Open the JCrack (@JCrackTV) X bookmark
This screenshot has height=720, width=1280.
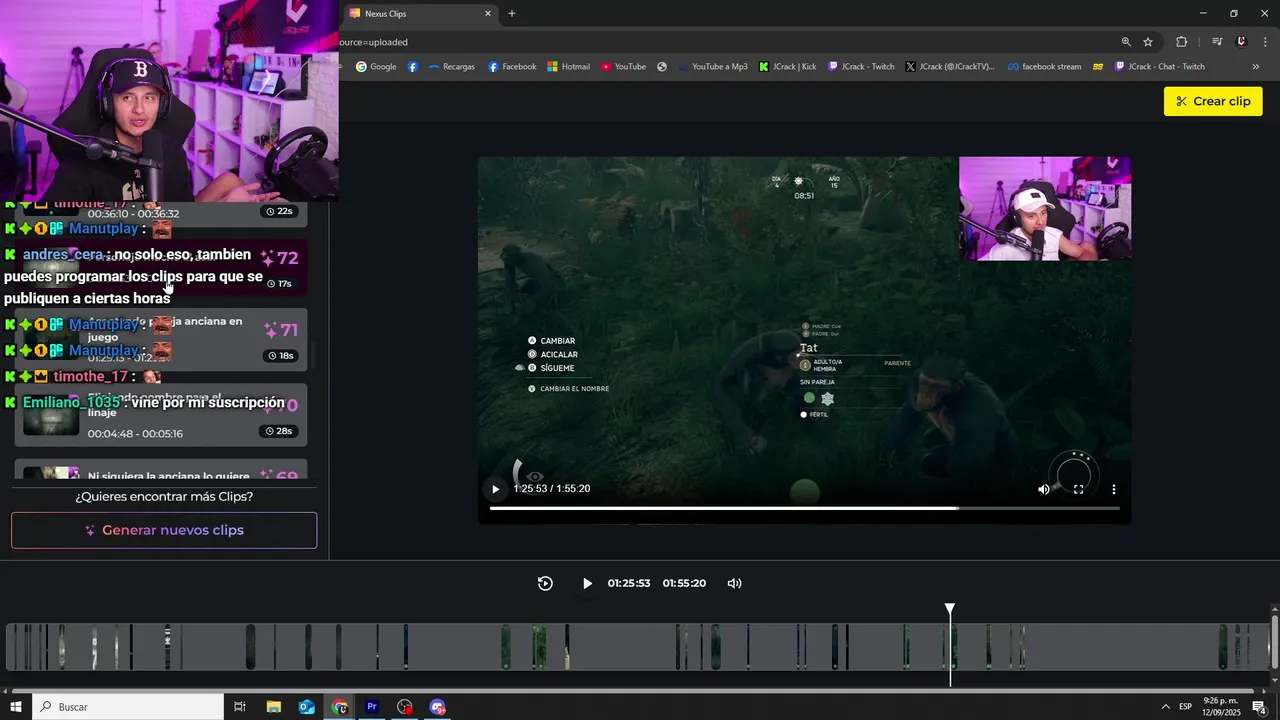tap(950, 67)
